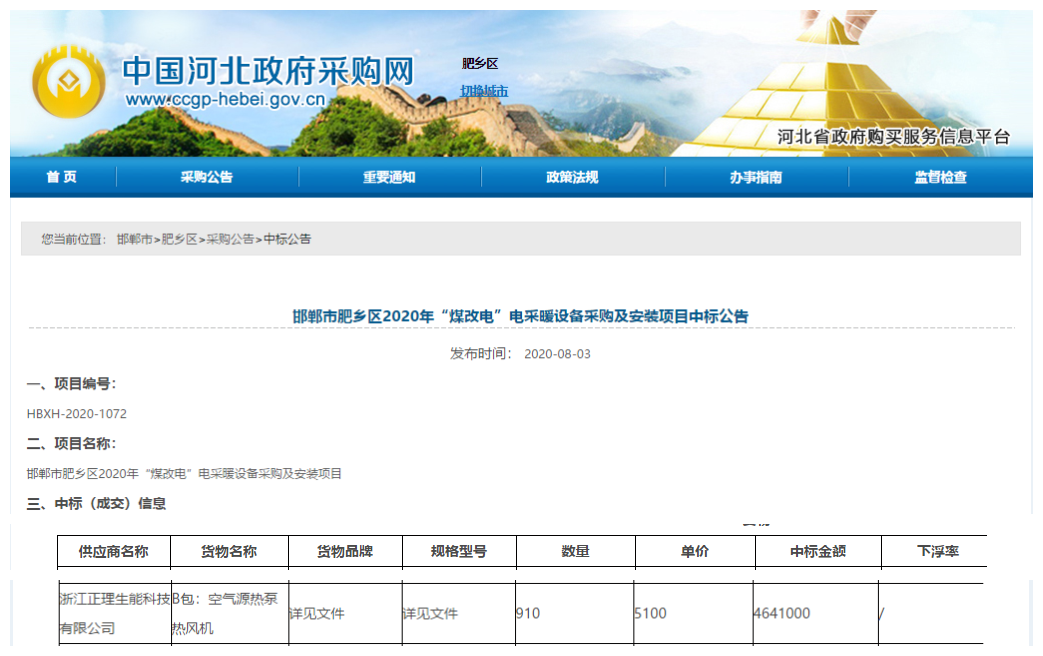Open the 办事指南 menu item
The width and height of the screenshot is (1043, 656).
756,177
